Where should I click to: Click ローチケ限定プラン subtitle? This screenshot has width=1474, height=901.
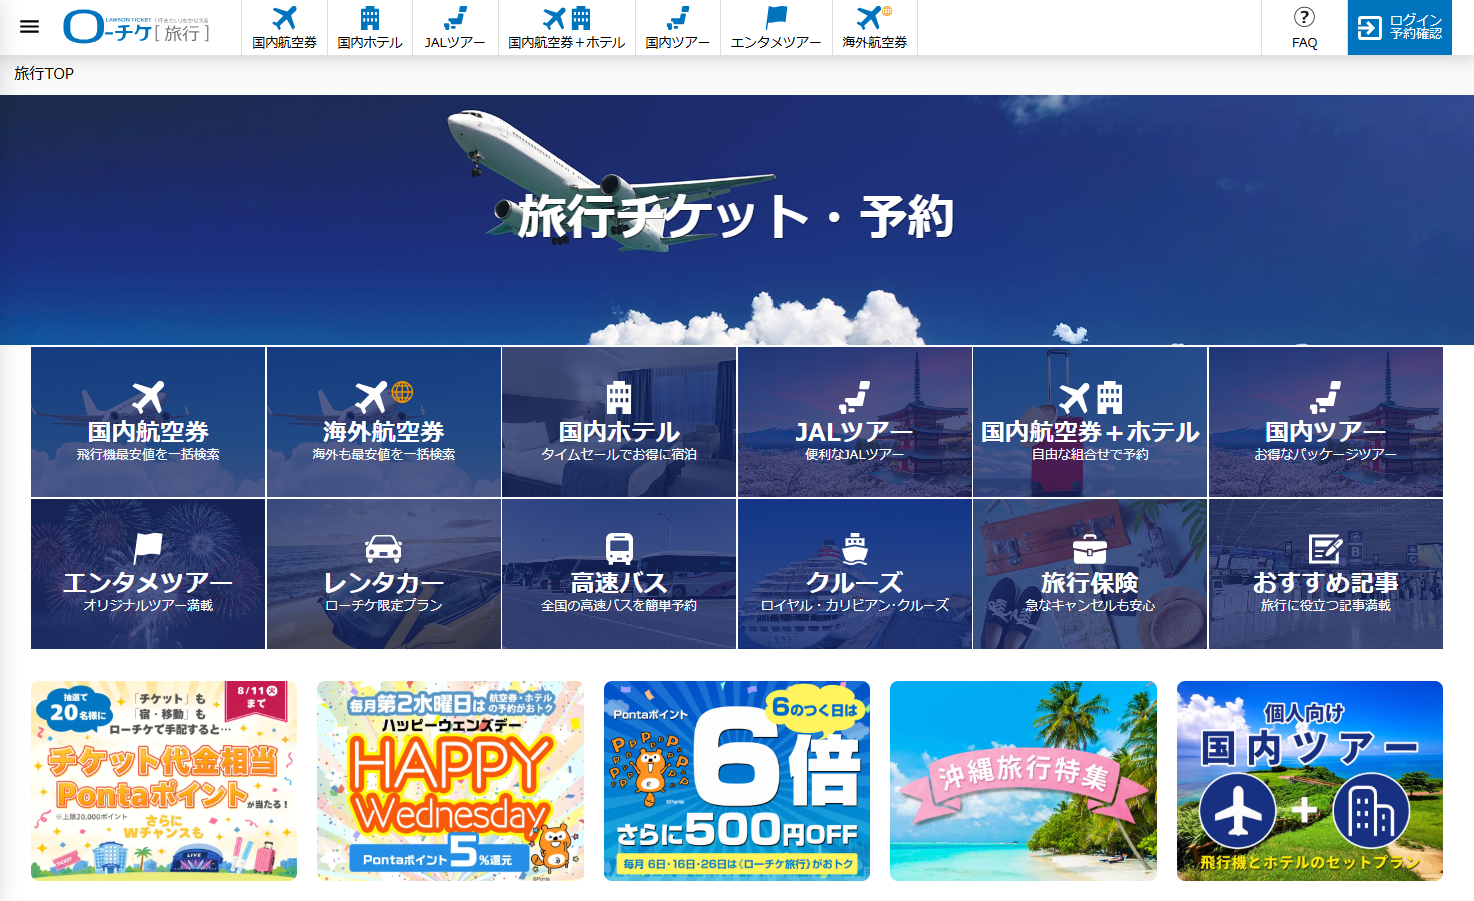click(x=384, y=606)
